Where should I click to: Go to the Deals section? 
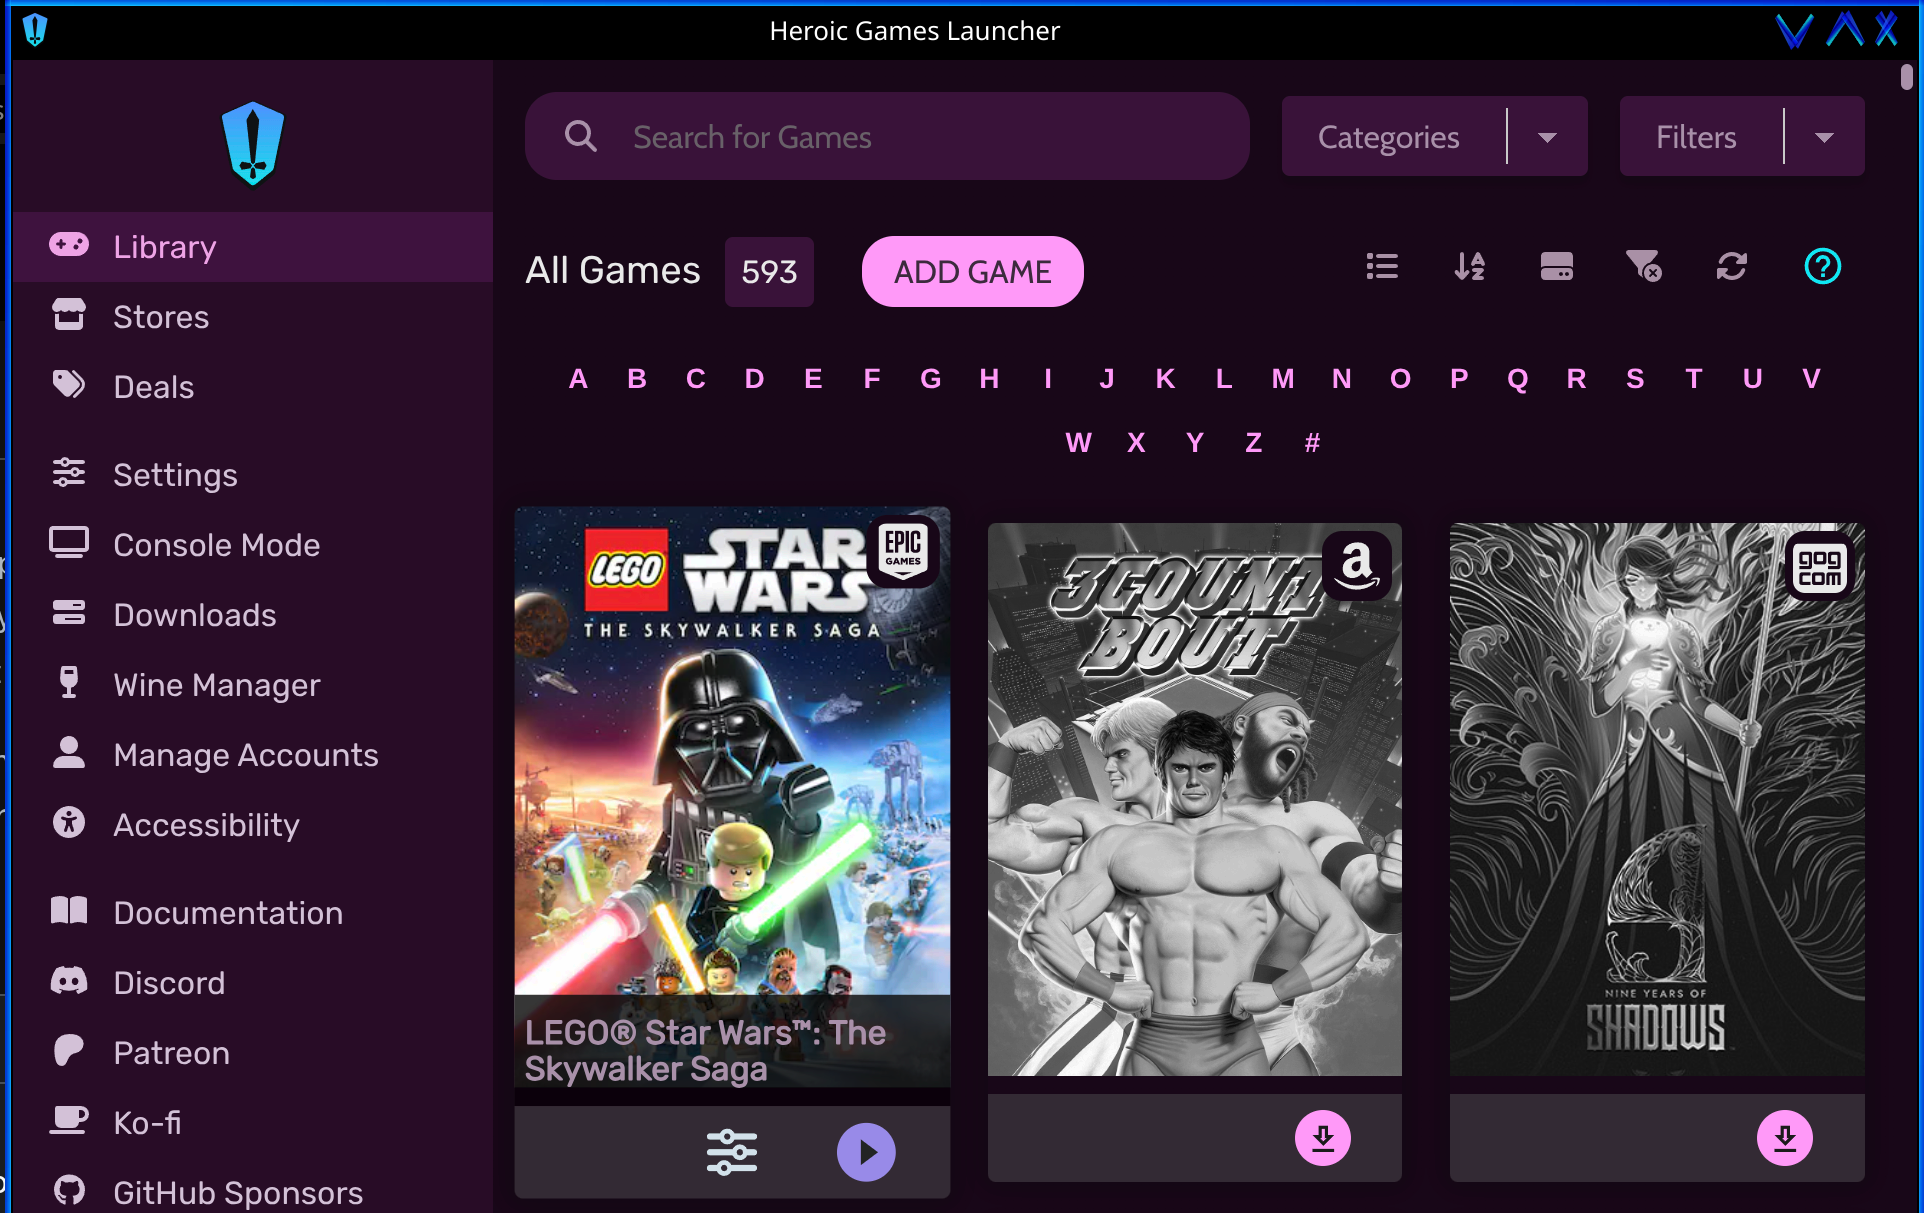(x=253, y=387)
